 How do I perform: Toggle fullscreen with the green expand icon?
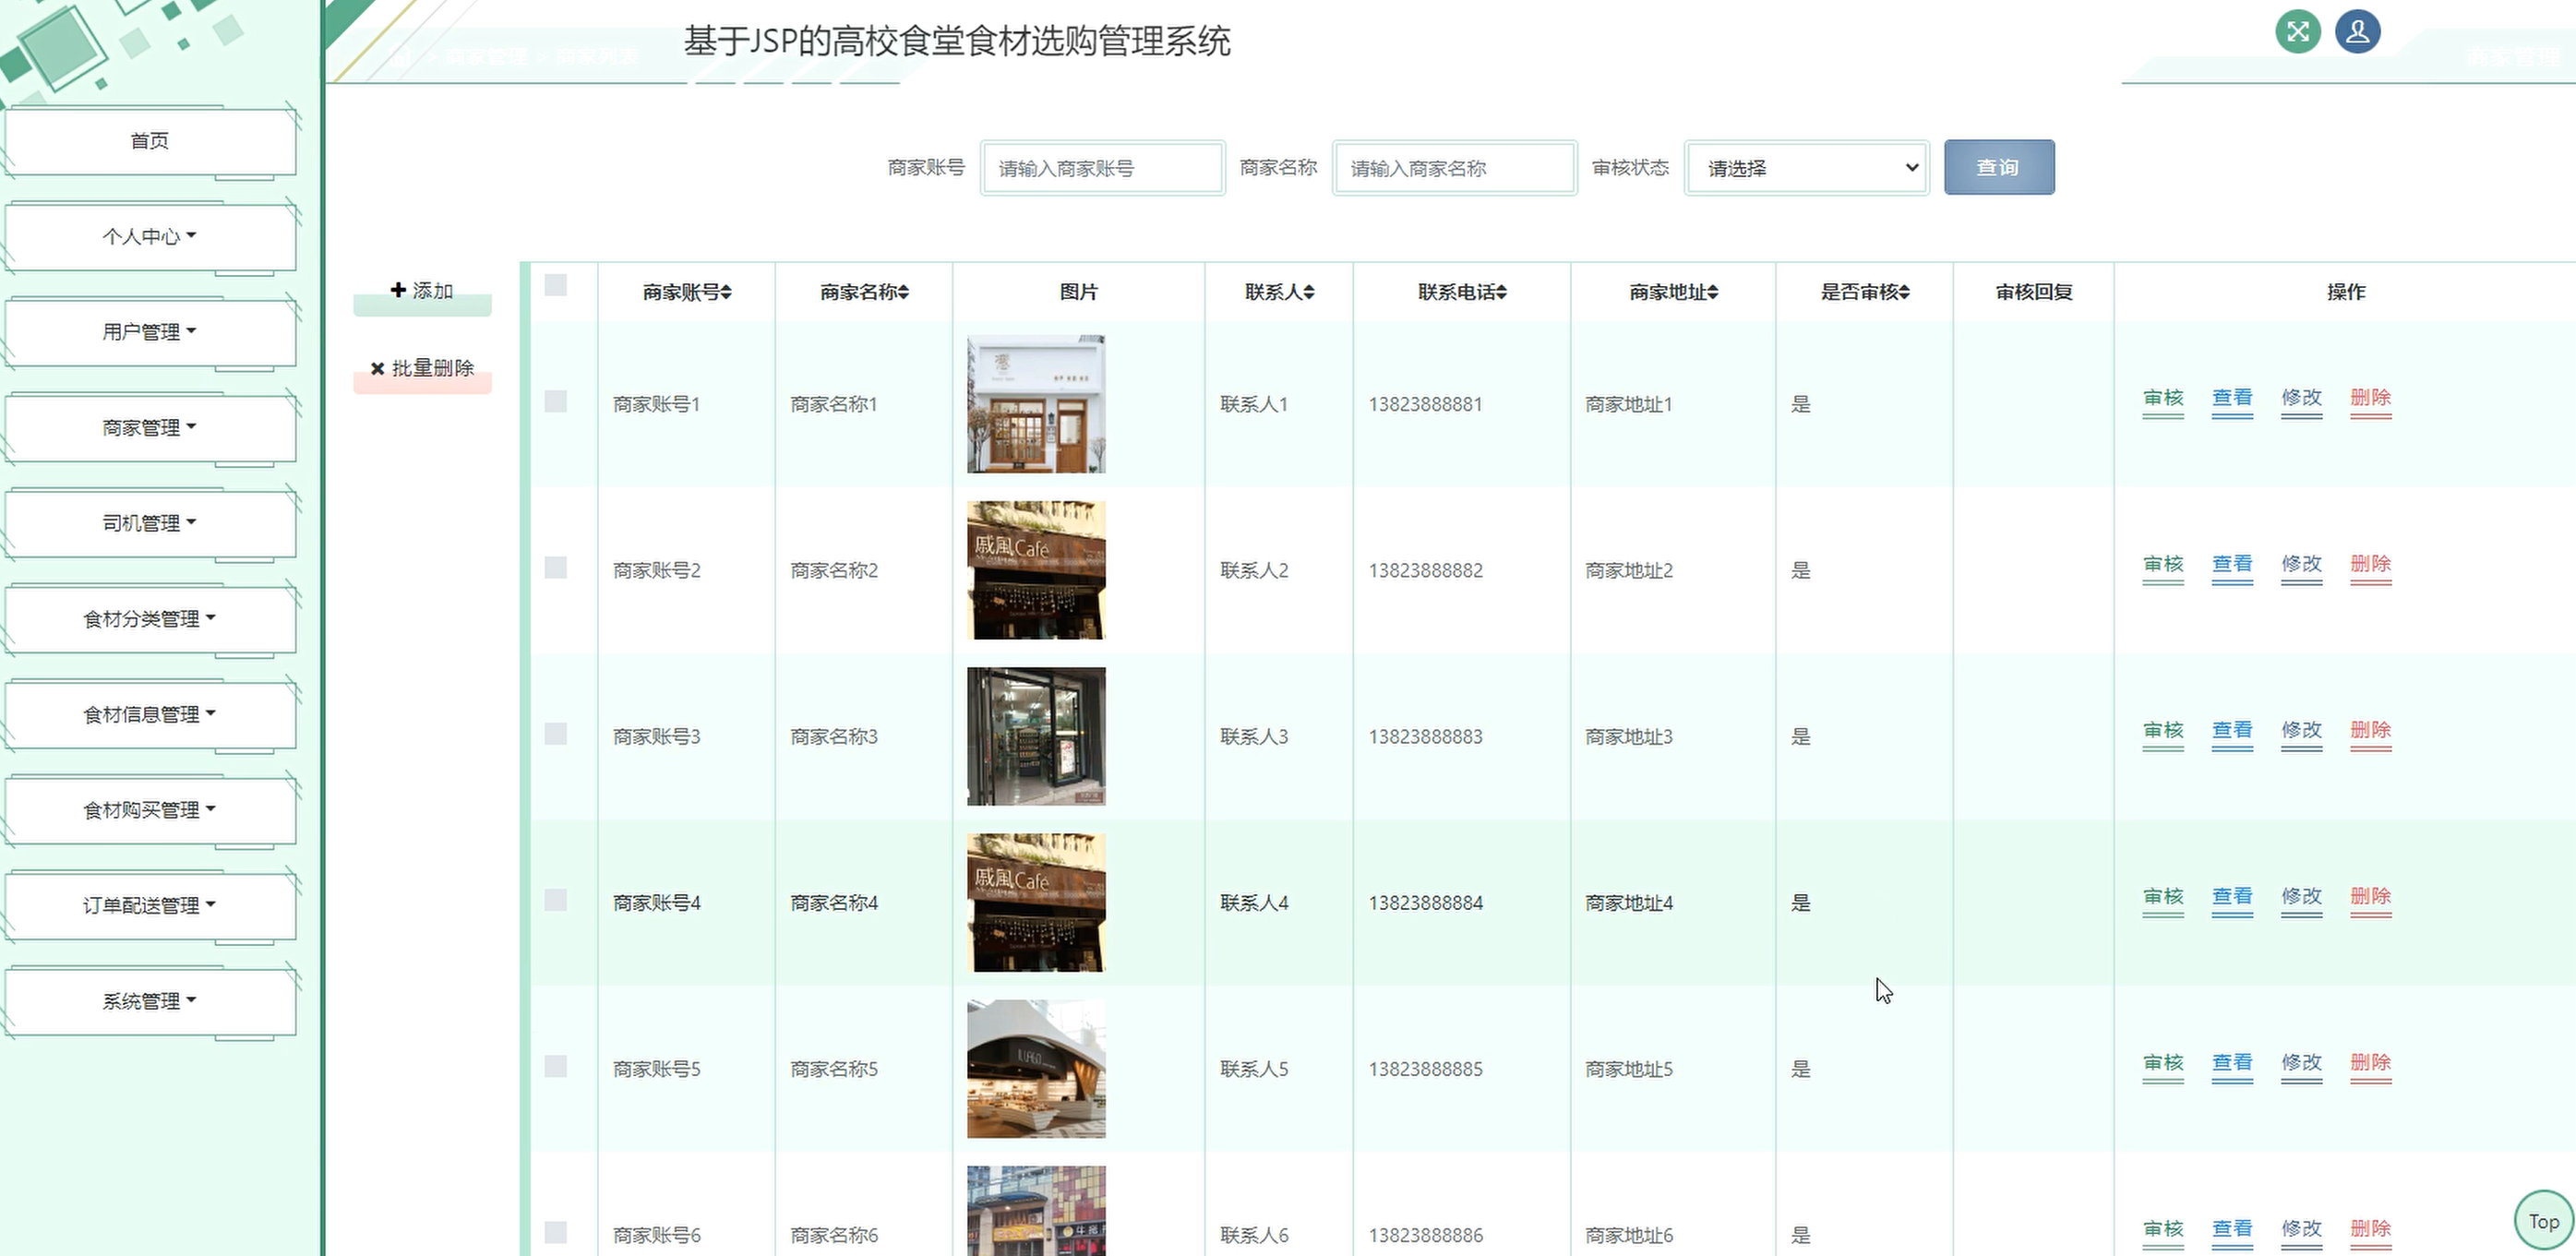coord(2297,32)
